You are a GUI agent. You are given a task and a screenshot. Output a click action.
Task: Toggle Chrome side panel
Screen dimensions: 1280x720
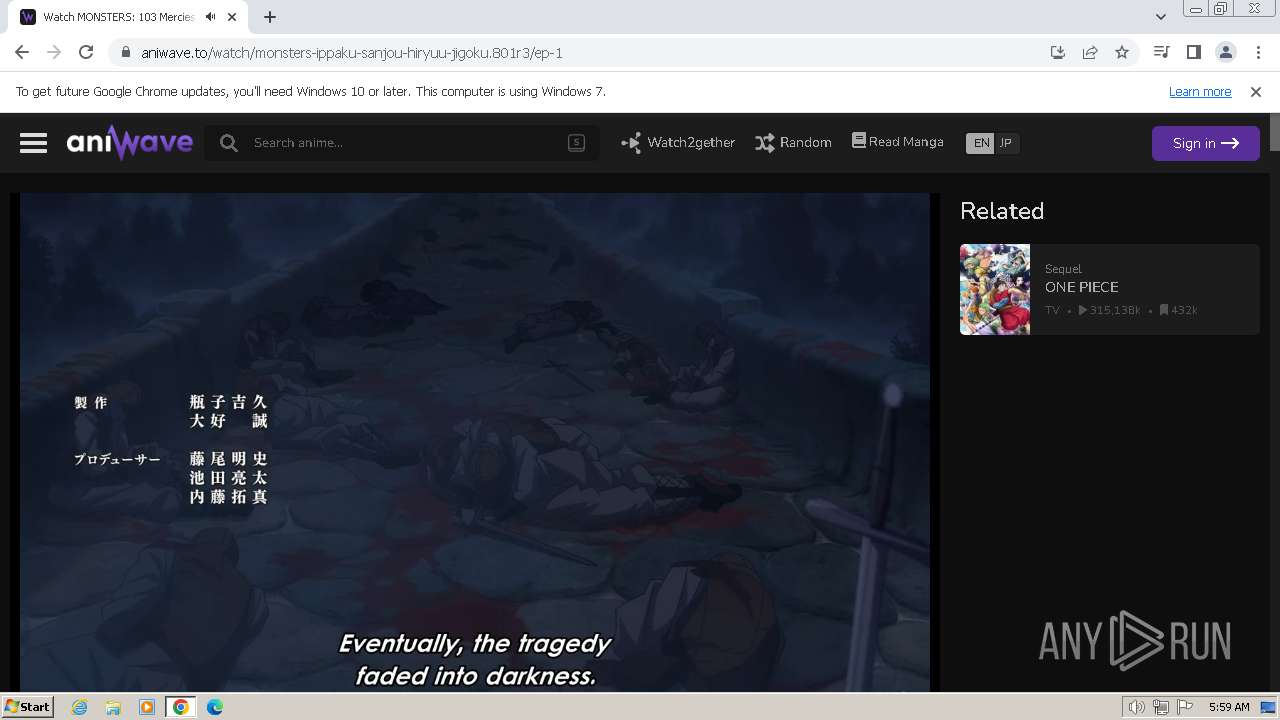[1193, 52]
